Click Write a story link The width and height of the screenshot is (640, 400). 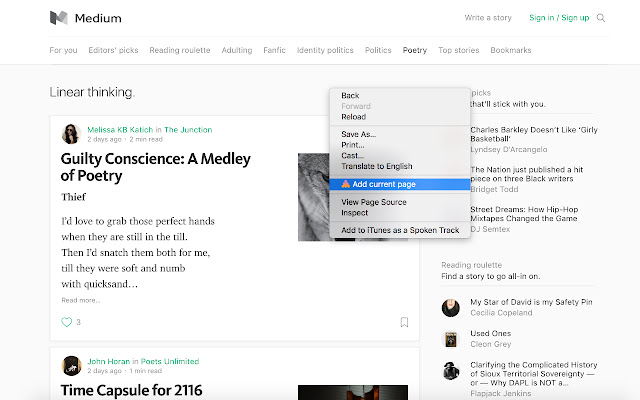point(488,18)
